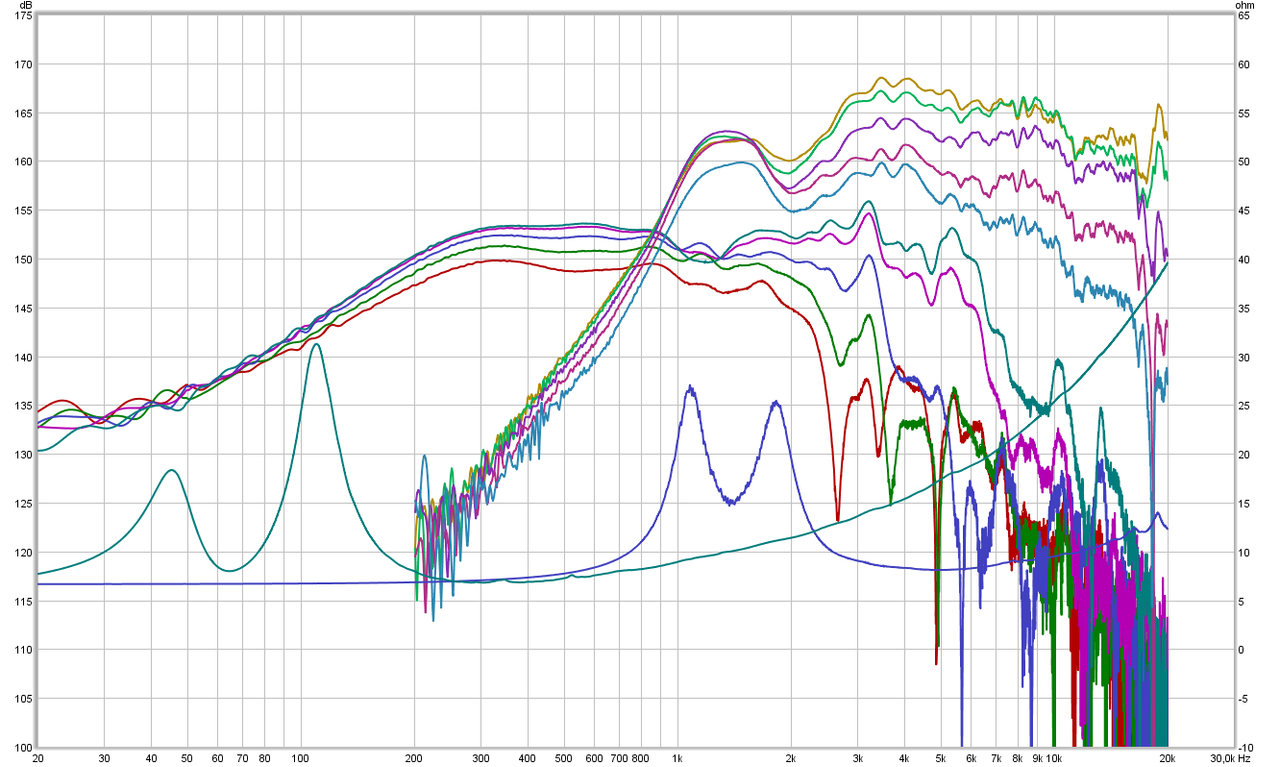The image size is (1280, 767).
Task: Click the 6k frequency tick label
Action: pyautogui.click(x=971, y=758)
